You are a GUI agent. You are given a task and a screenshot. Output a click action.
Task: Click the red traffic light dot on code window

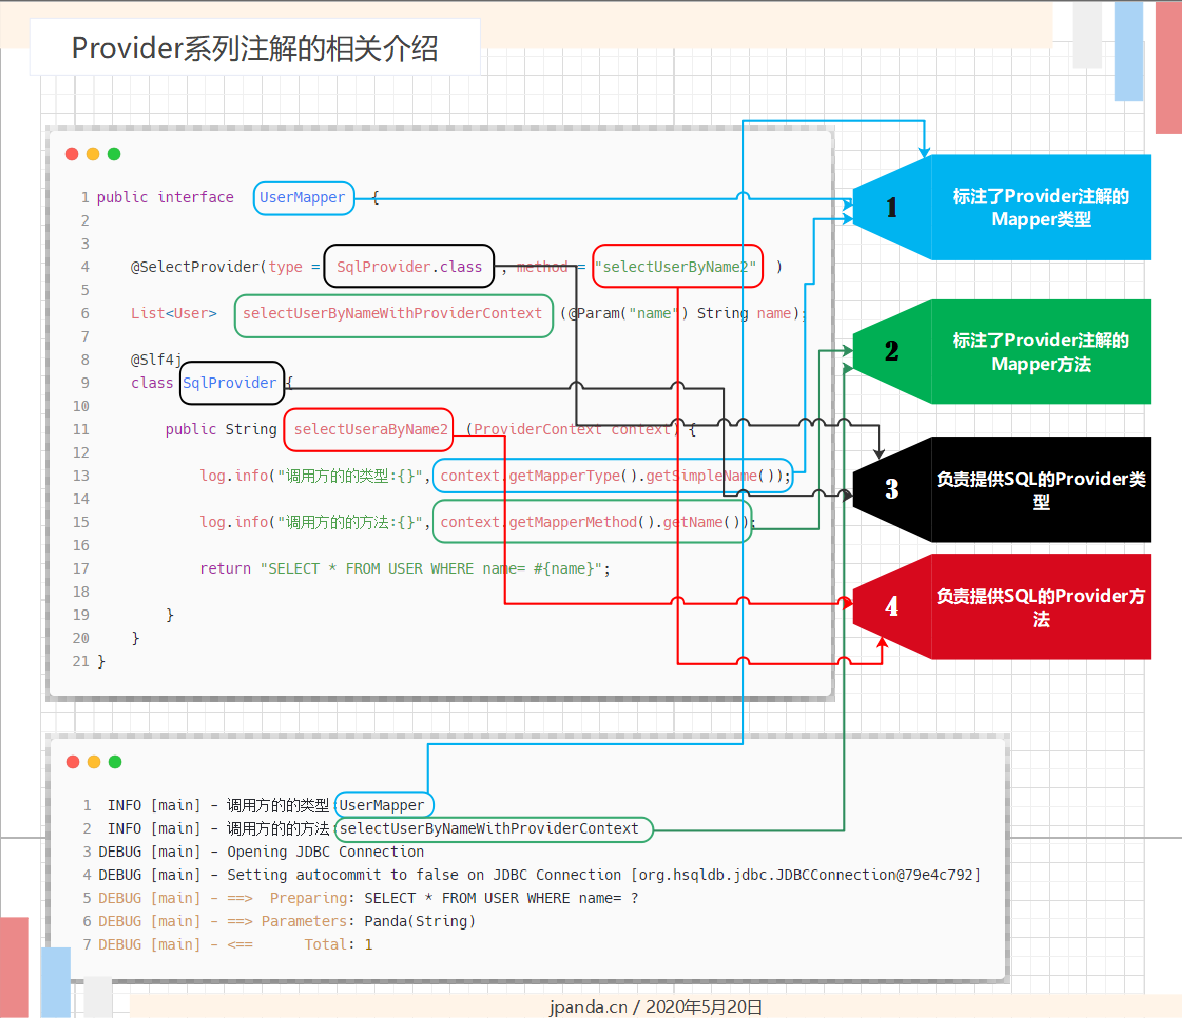71,154
